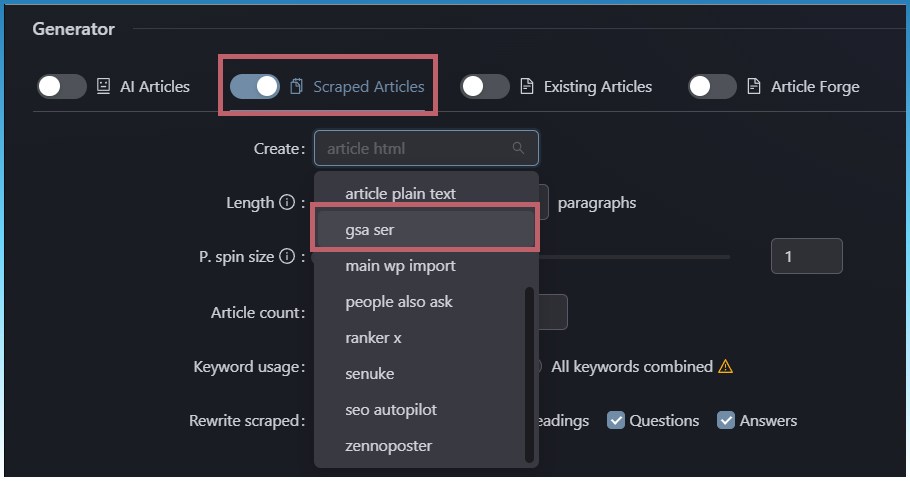
Task: Click the AI Articles robot icon
Action: pos(103,86)
